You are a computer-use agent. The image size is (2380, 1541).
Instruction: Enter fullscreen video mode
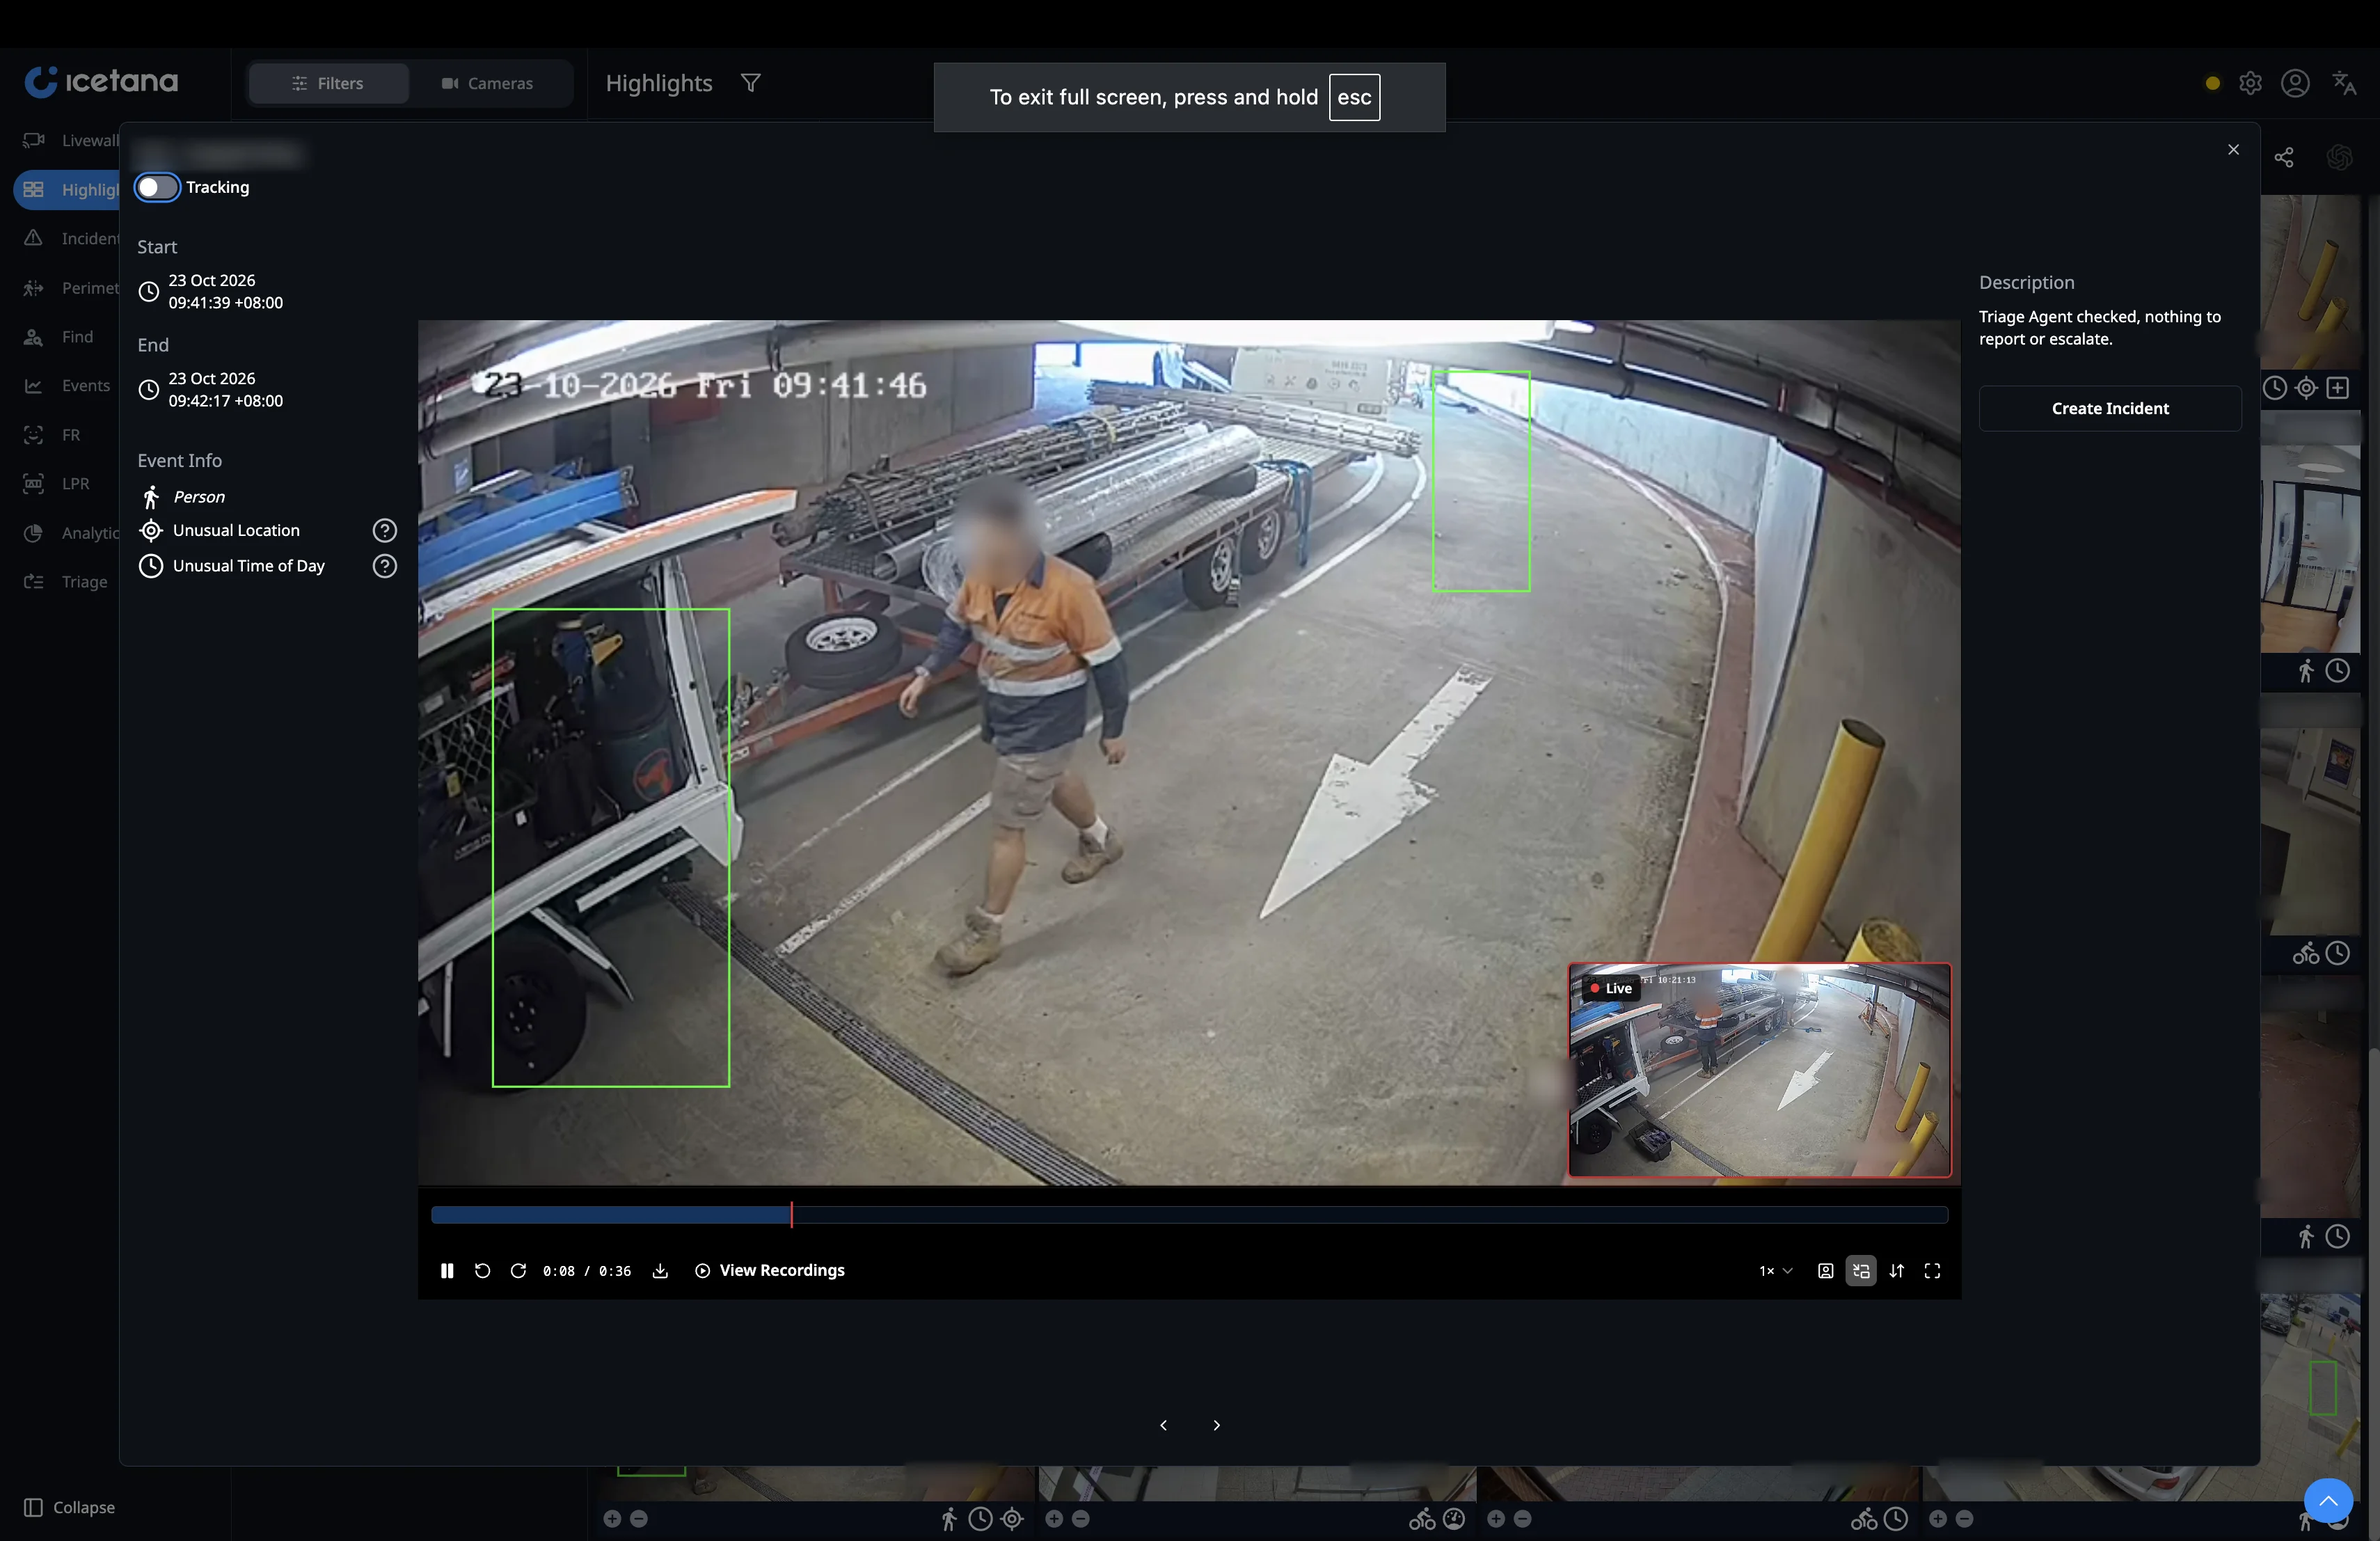pyautogui.click(x=1932, y=1270)
